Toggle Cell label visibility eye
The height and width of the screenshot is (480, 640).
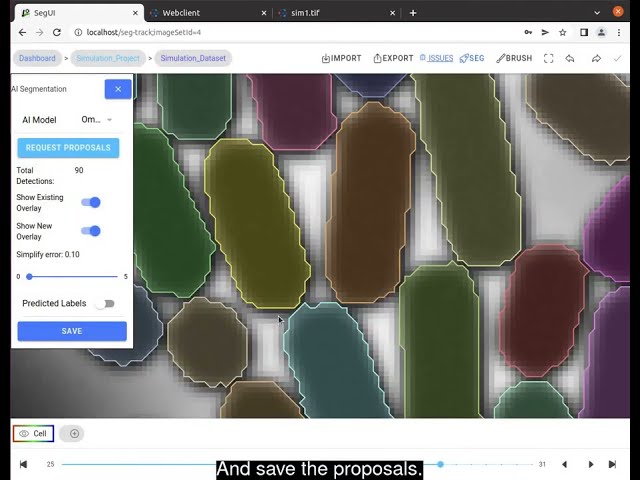click(24, 433)
